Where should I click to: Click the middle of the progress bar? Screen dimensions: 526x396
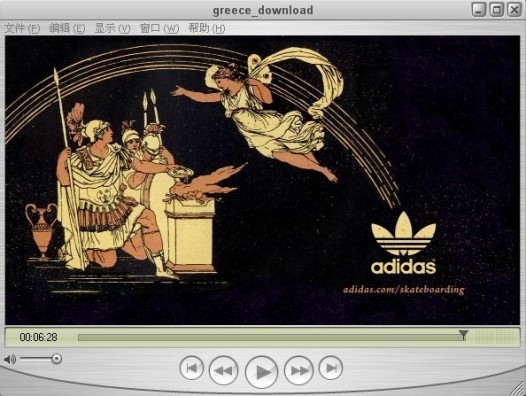[x=272, y=337]
